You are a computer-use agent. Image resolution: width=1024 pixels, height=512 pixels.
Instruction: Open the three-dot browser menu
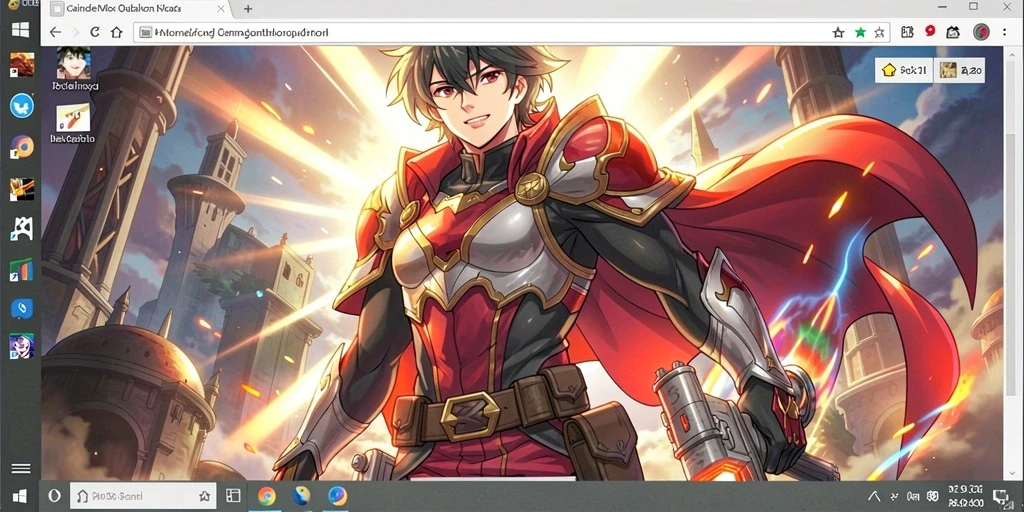[1004, 32]
